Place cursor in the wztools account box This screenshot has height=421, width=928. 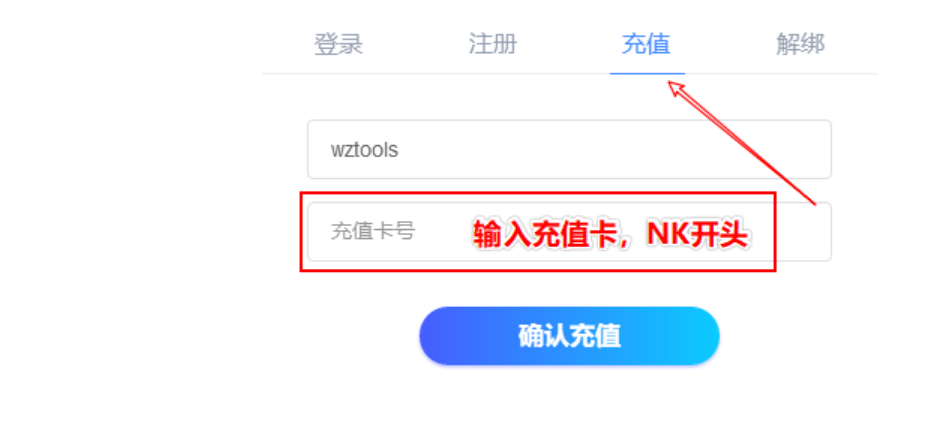click(x=569, y=149)
